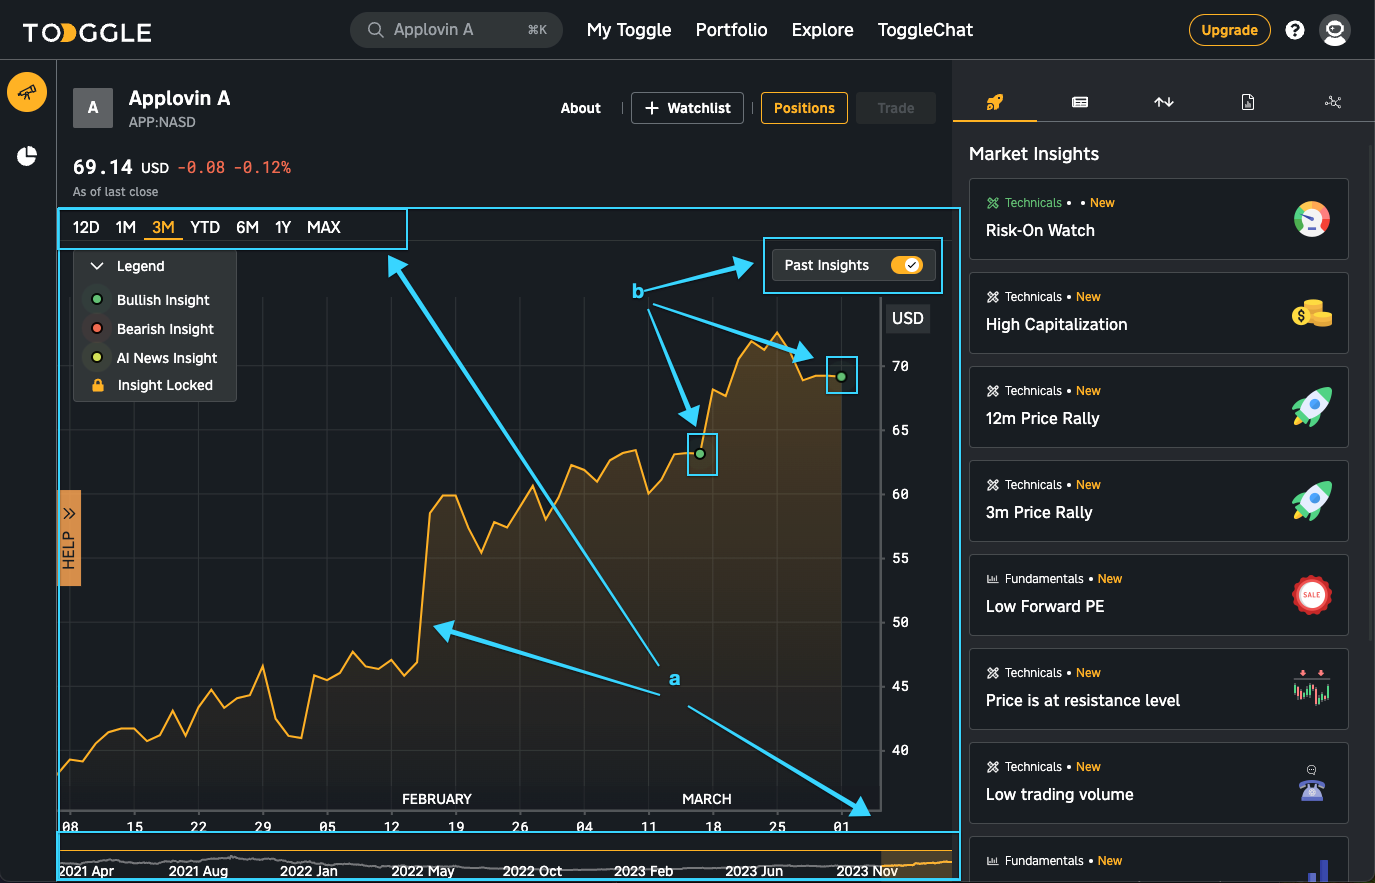The width and height of the screenshot is (1375, 883).
Task: Click the Applovin 'A' company logo tile
Action: coord(93,108)
